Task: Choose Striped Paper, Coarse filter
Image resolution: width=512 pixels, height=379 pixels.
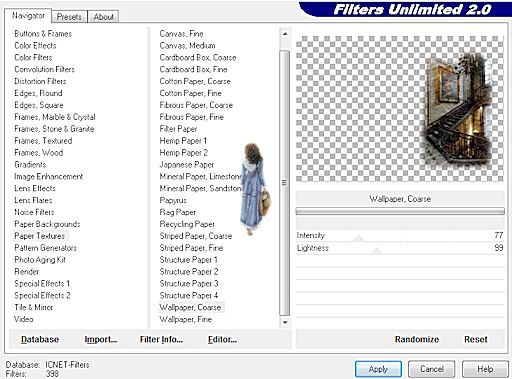Action: 196,236
